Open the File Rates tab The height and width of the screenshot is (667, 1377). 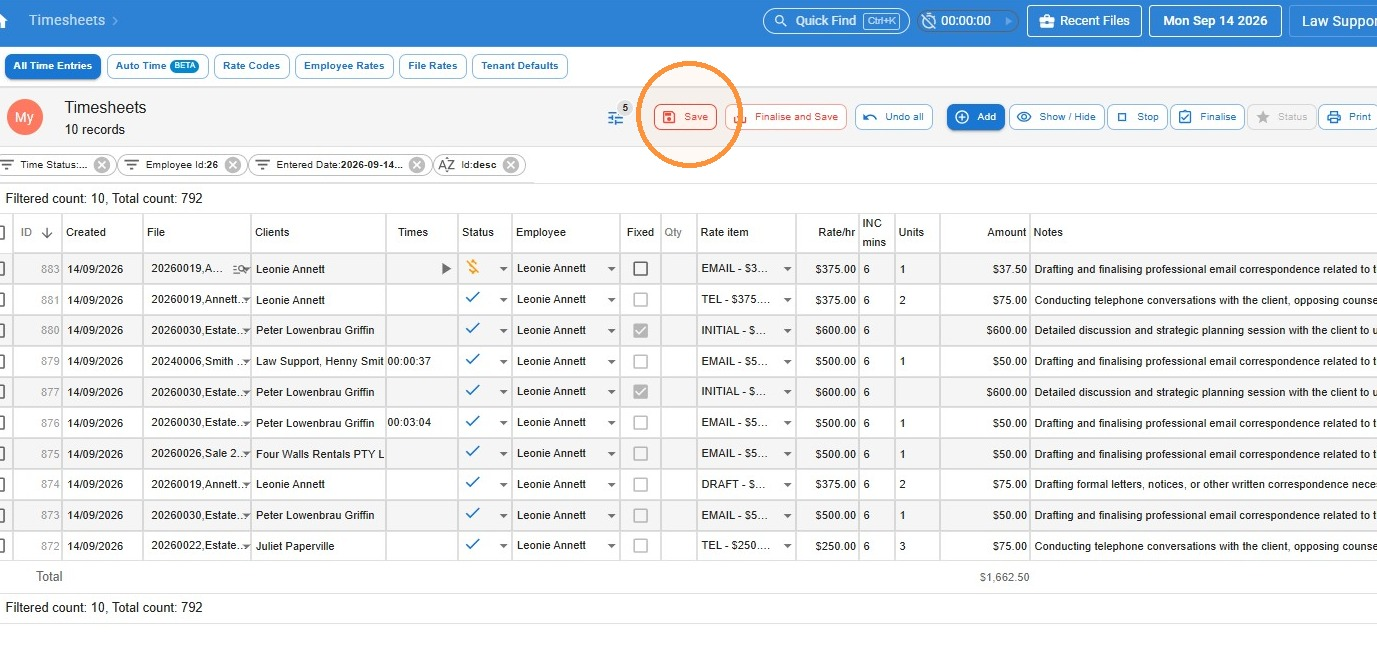point(433,66)
